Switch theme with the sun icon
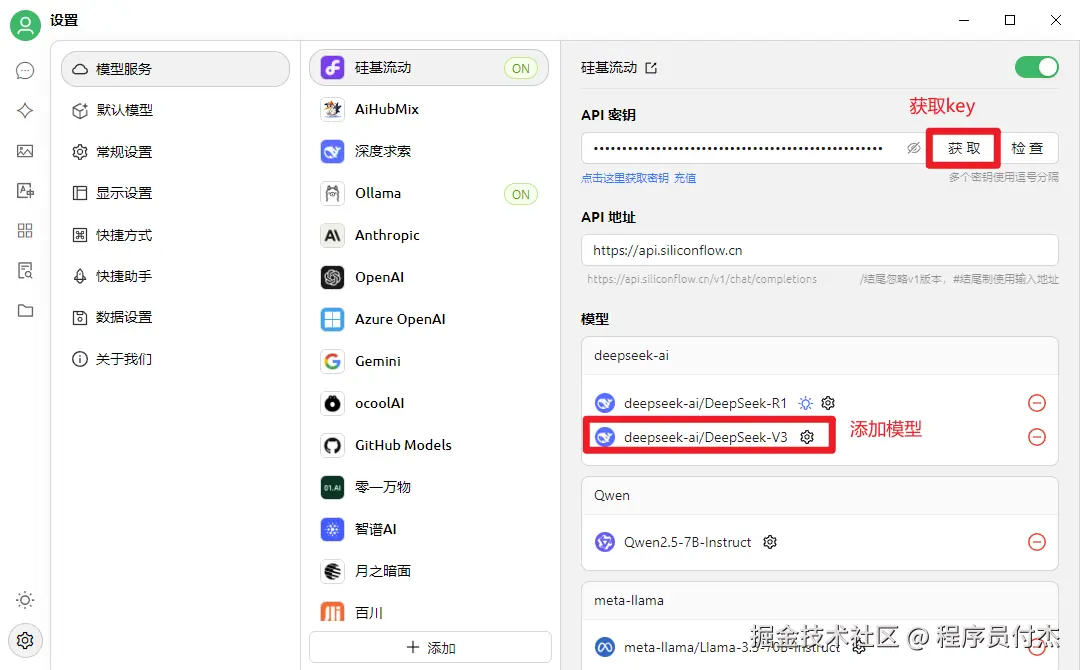This screenshot has width=1080, height=670. click(25, 600)
